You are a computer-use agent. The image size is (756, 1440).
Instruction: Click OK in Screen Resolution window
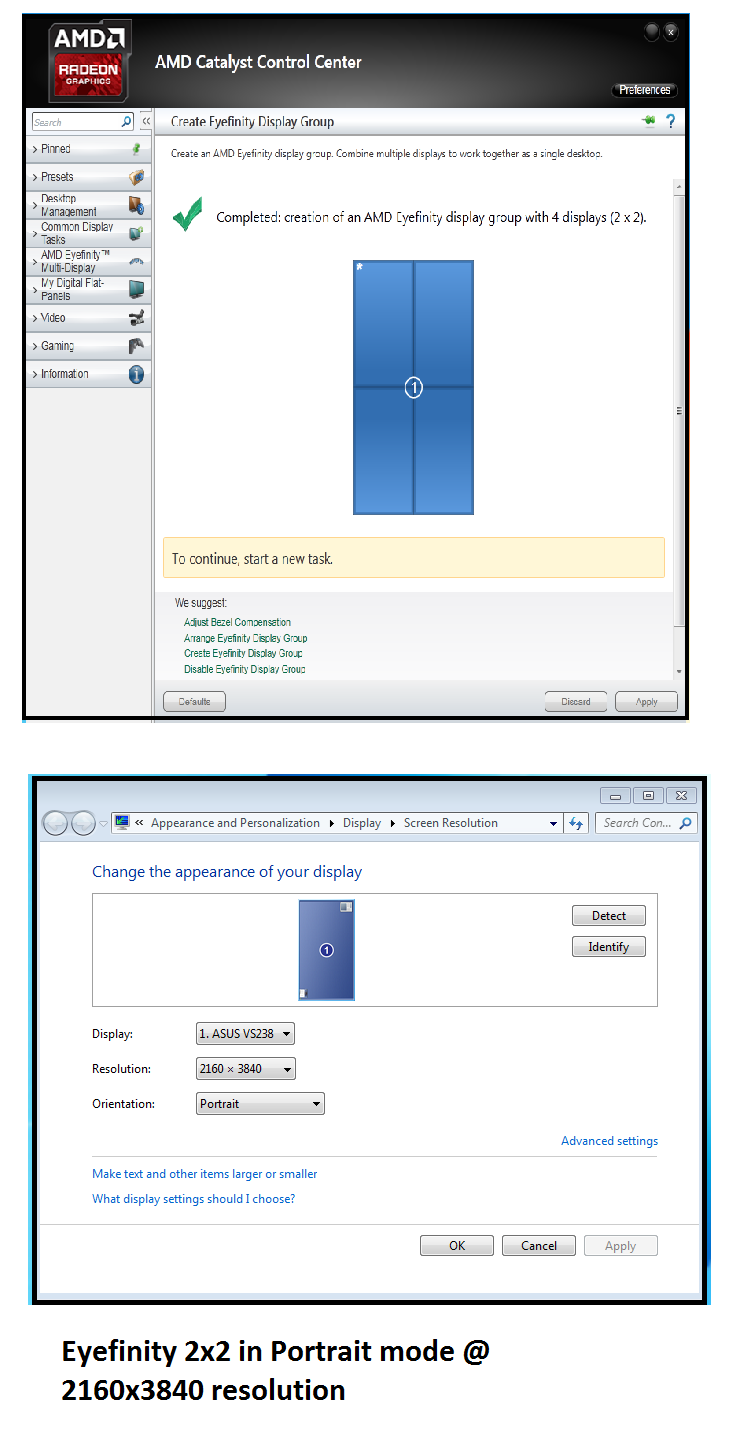click(457, 1246)
